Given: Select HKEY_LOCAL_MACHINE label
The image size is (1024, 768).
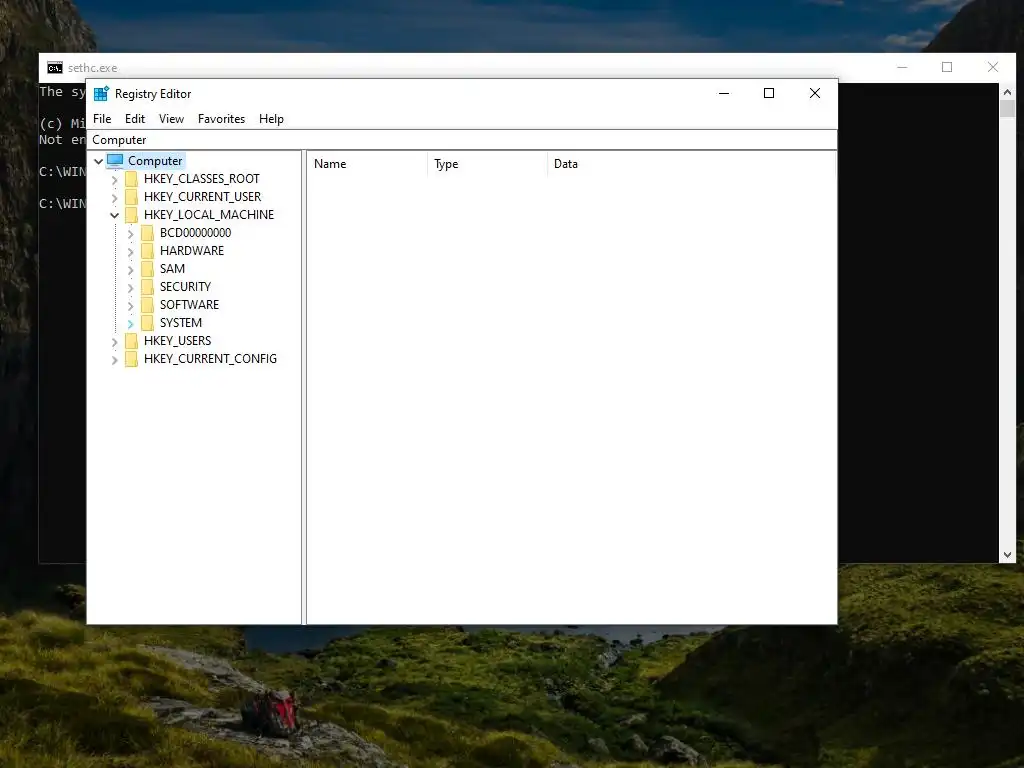Looking at the screenshot, I should click(209, 215).
